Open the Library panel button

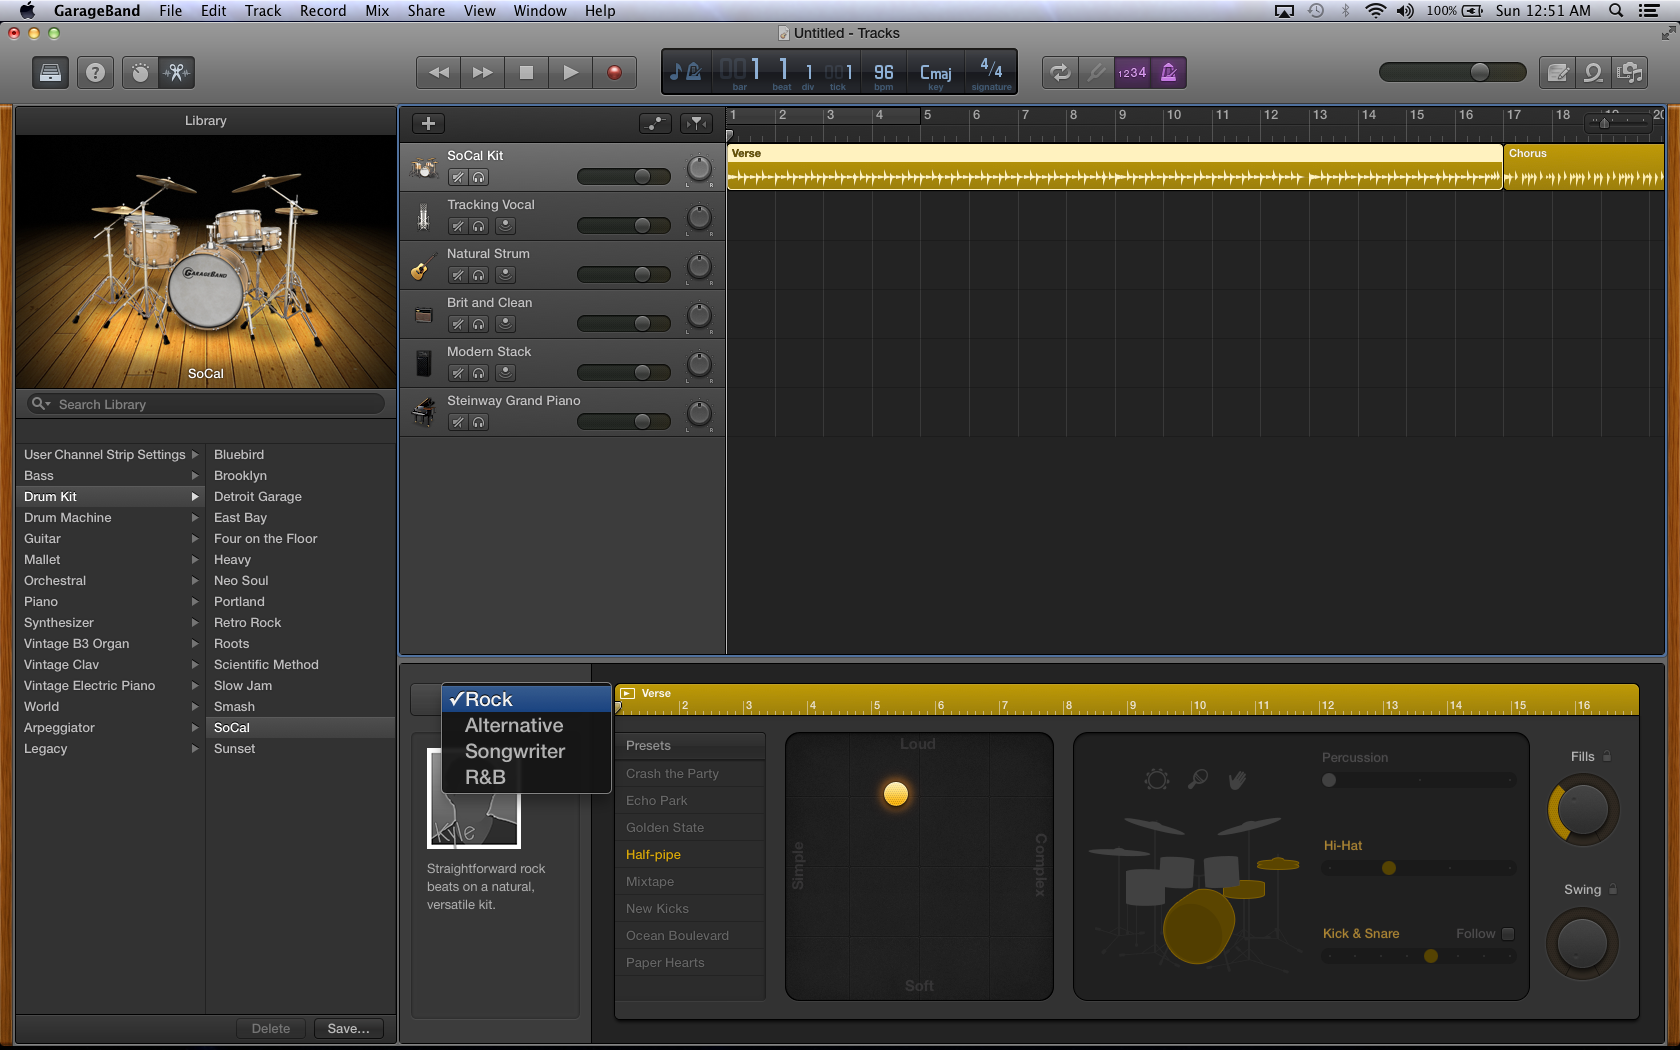click(50, 72)
